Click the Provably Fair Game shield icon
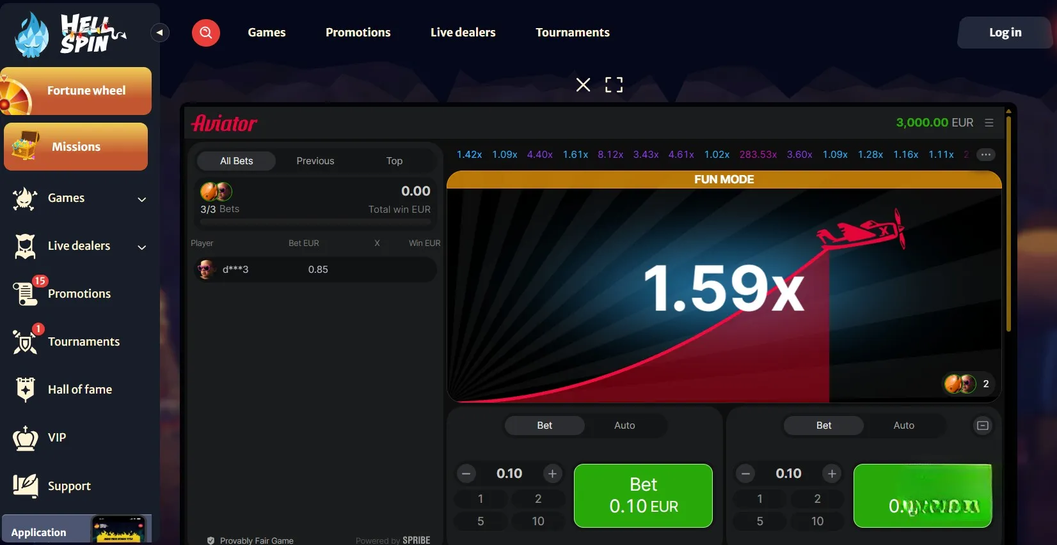 coord(211,541)
